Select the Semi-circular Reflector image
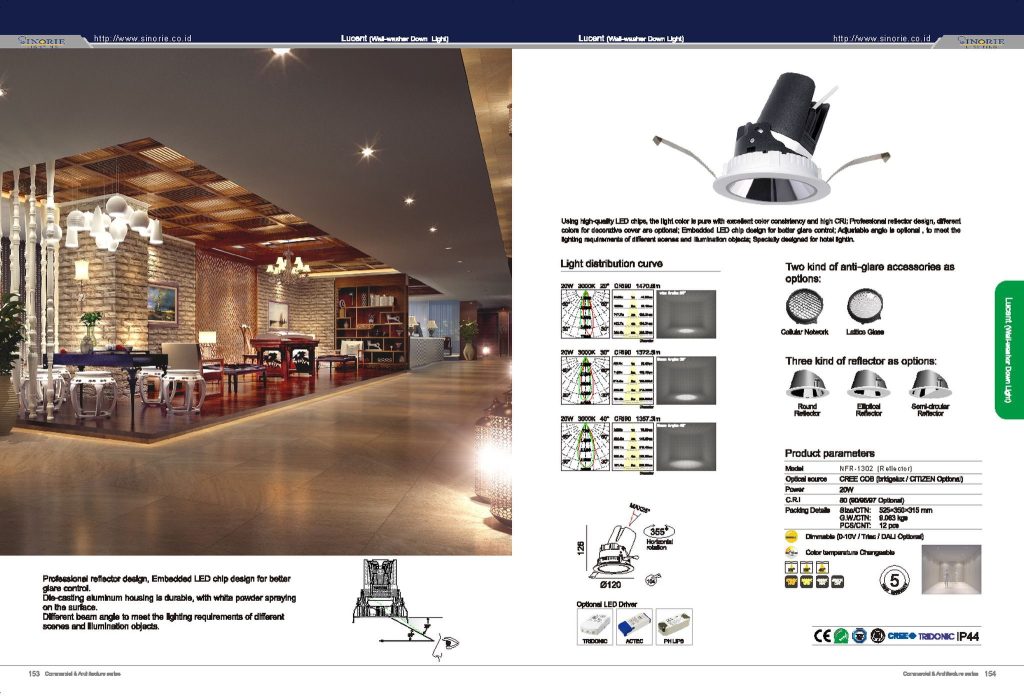The width and height of the screenshot is (1024, 700). click(x=930, y=384)
